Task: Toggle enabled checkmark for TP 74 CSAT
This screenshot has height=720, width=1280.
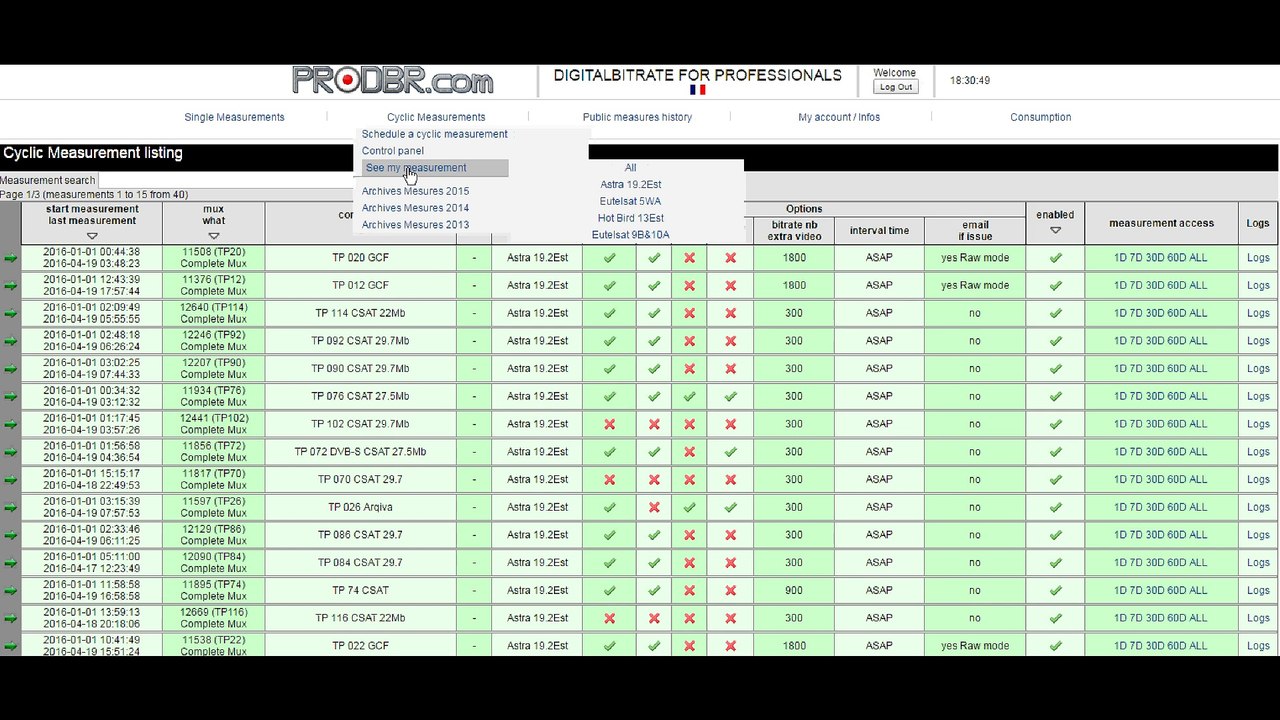Action: [1055, 591]
